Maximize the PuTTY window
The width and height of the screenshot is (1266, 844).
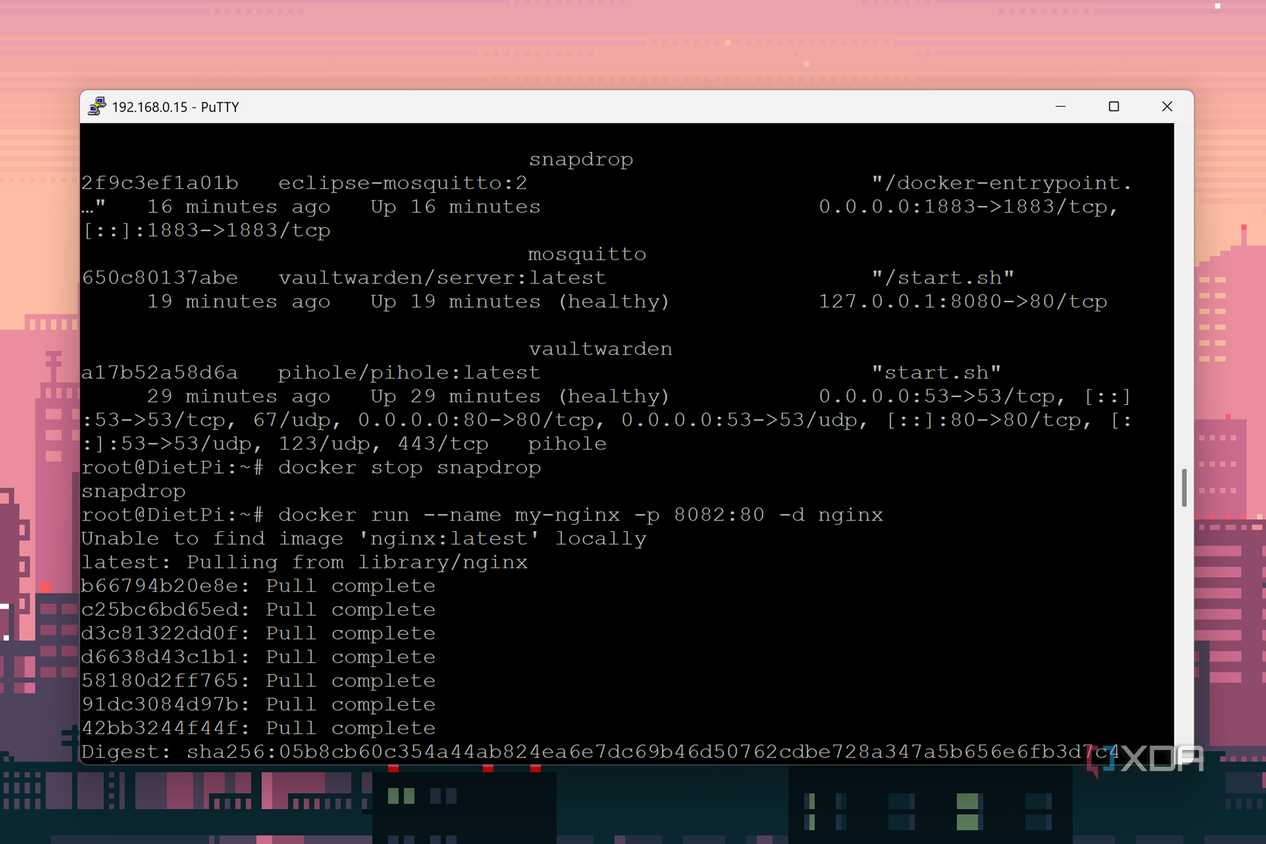click(1113, 107)
